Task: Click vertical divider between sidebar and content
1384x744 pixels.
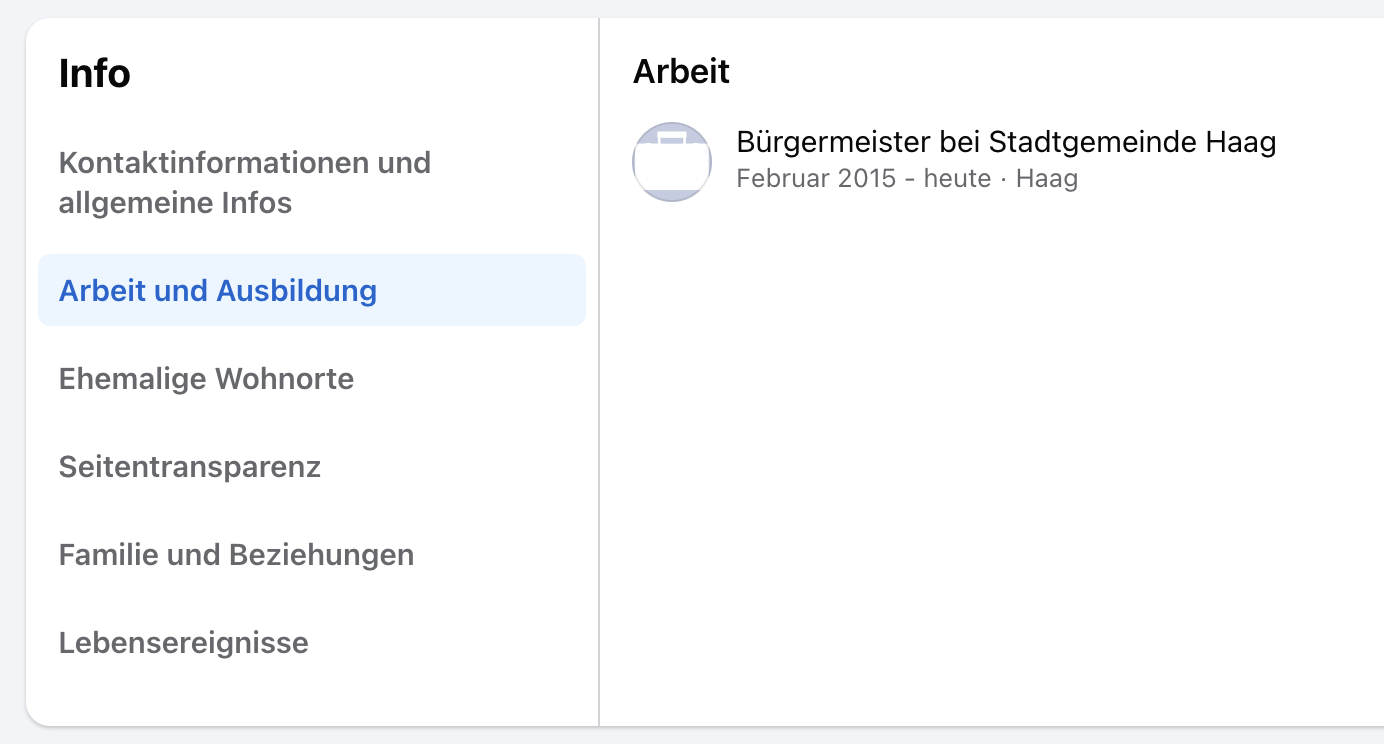Action: click(x=599, y=400)
